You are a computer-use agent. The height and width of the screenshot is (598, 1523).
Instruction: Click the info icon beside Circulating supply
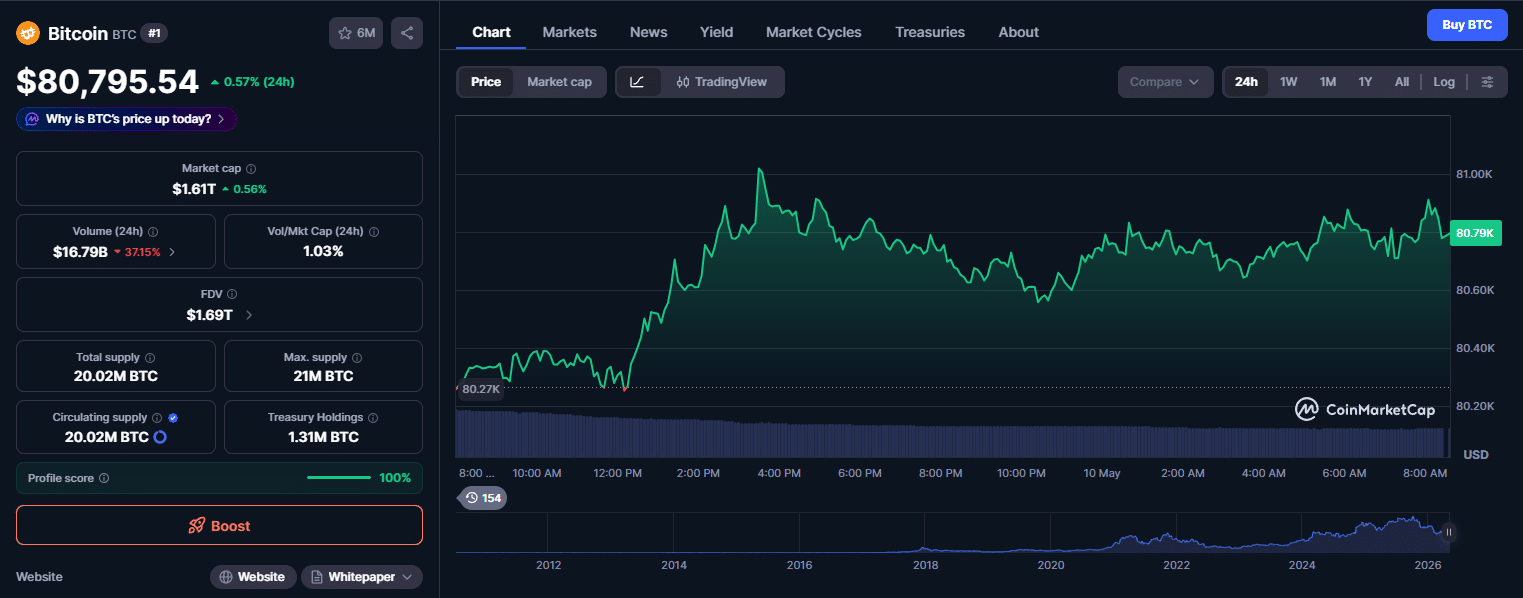157,417
